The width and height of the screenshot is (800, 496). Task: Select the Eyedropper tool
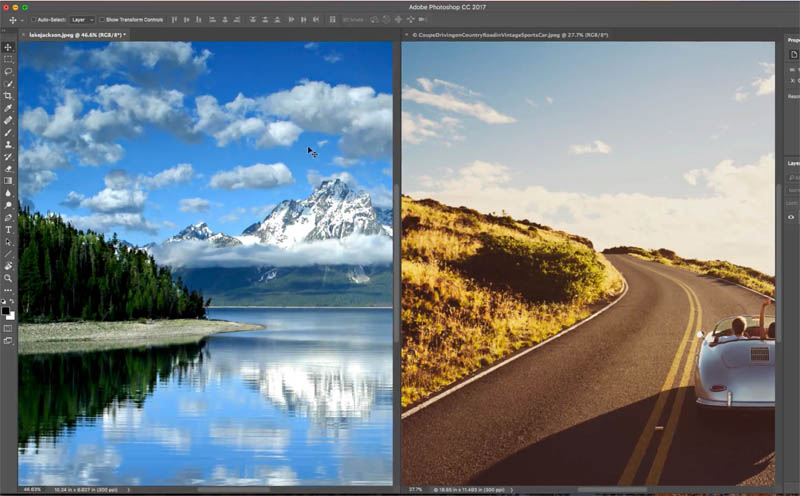click(x=8, y=108)
